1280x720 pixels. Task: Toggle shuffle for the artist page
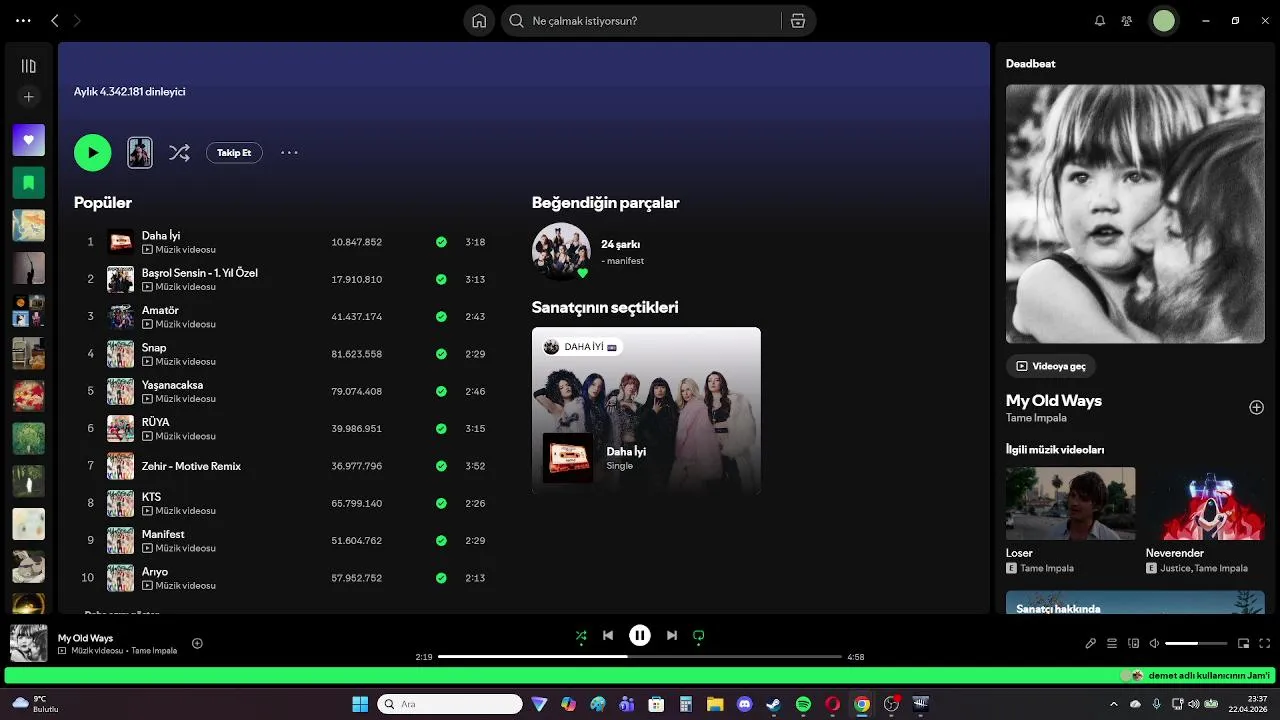coord(179,153)
